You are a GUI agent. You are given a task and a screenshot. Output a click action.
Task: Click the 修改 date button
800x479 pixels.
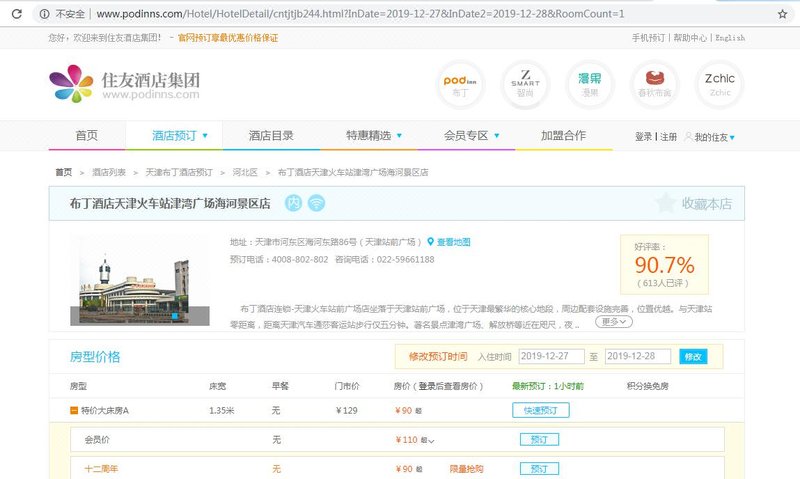tap(692, 357)
